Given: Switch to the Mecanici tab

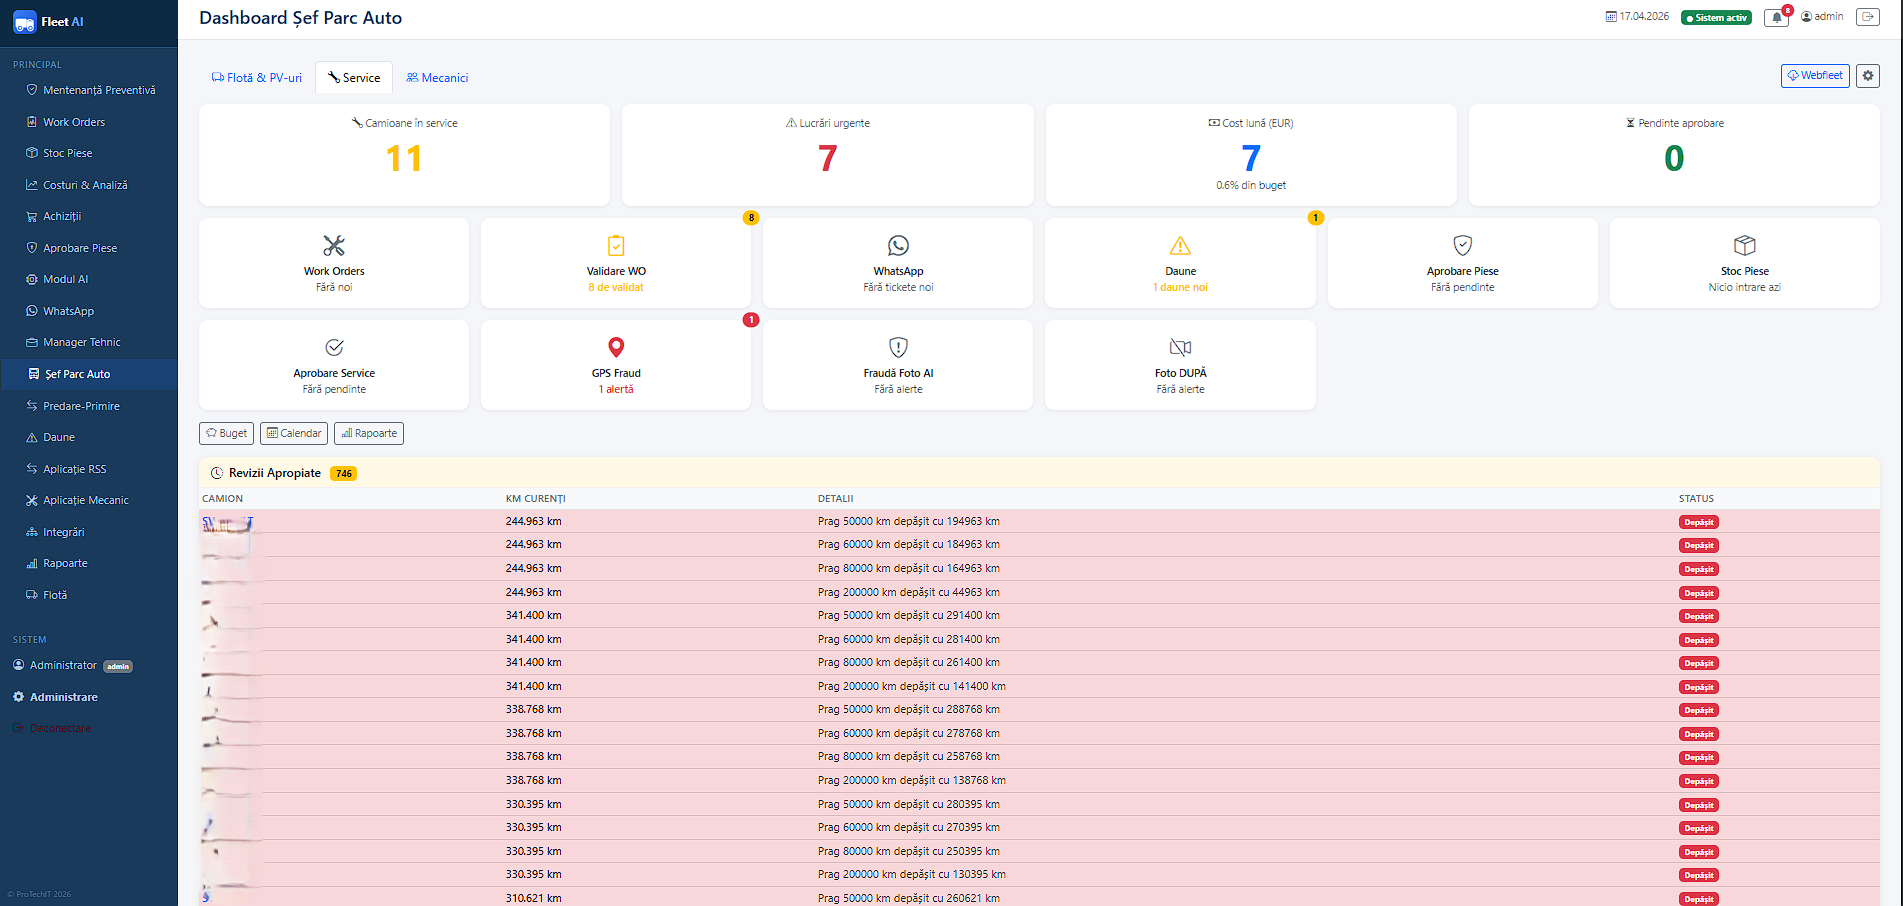Looking at the screenshot, I should pos(437,78).
